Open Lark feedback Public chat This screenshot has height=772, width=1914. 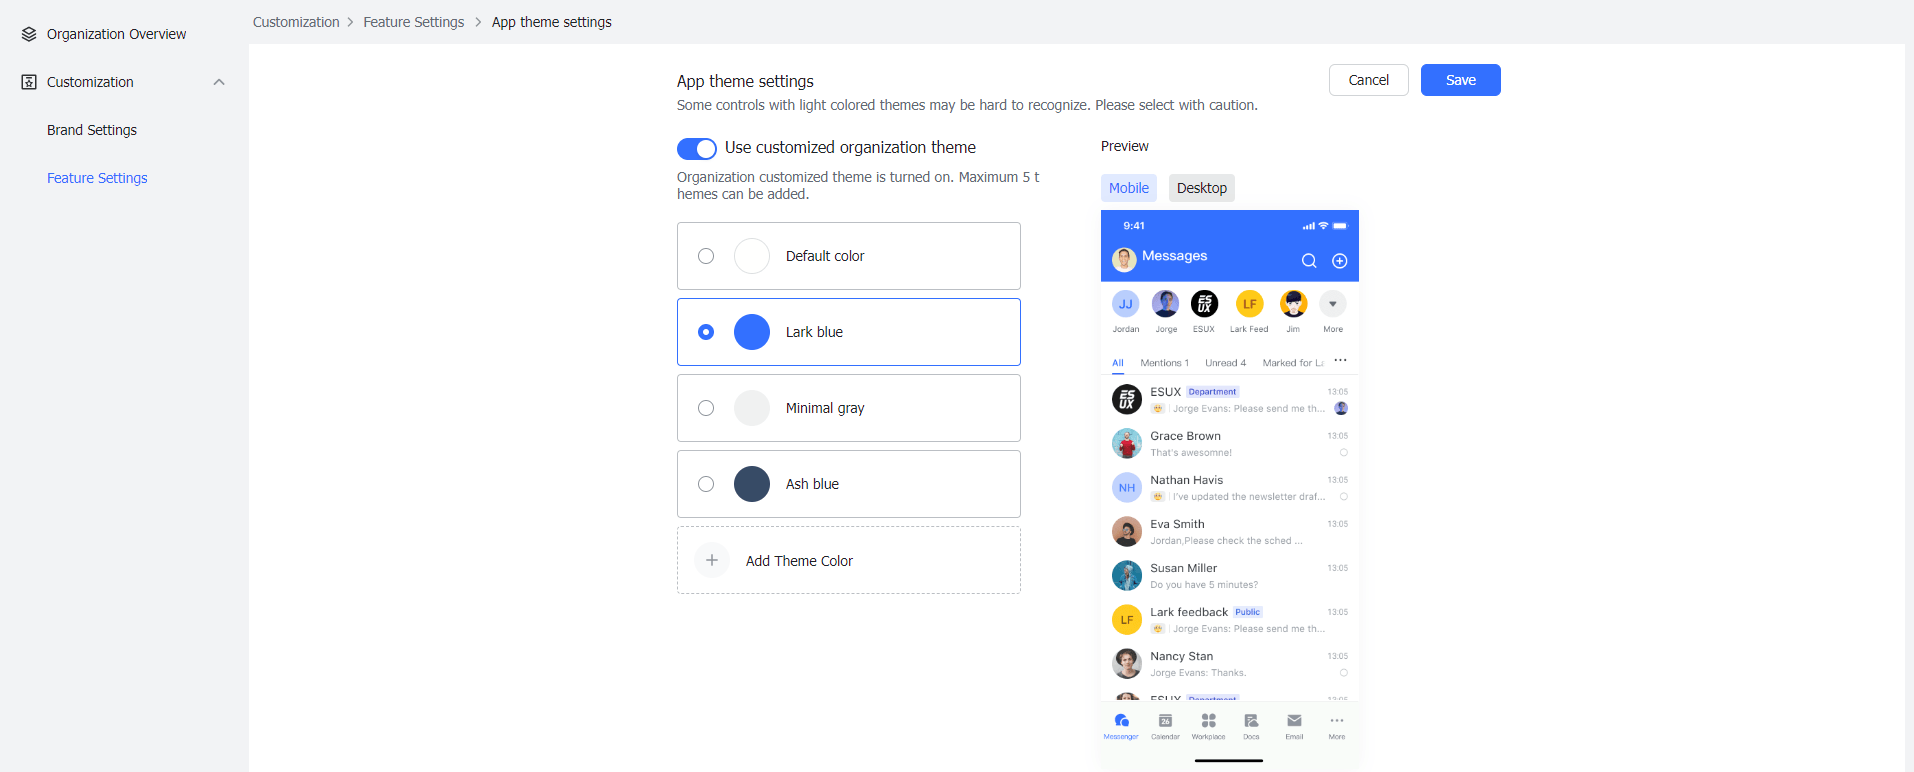point(1230,619)
